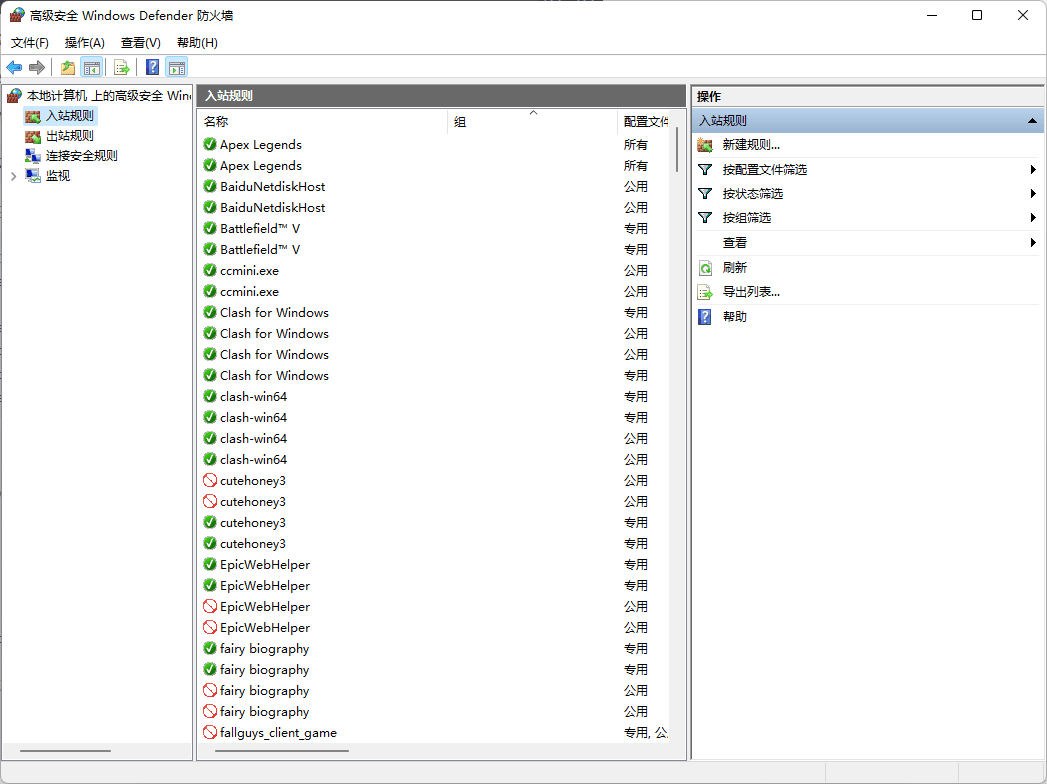
Task: Select 入站规则 in the left tree
Action: [x=69, y=116]
